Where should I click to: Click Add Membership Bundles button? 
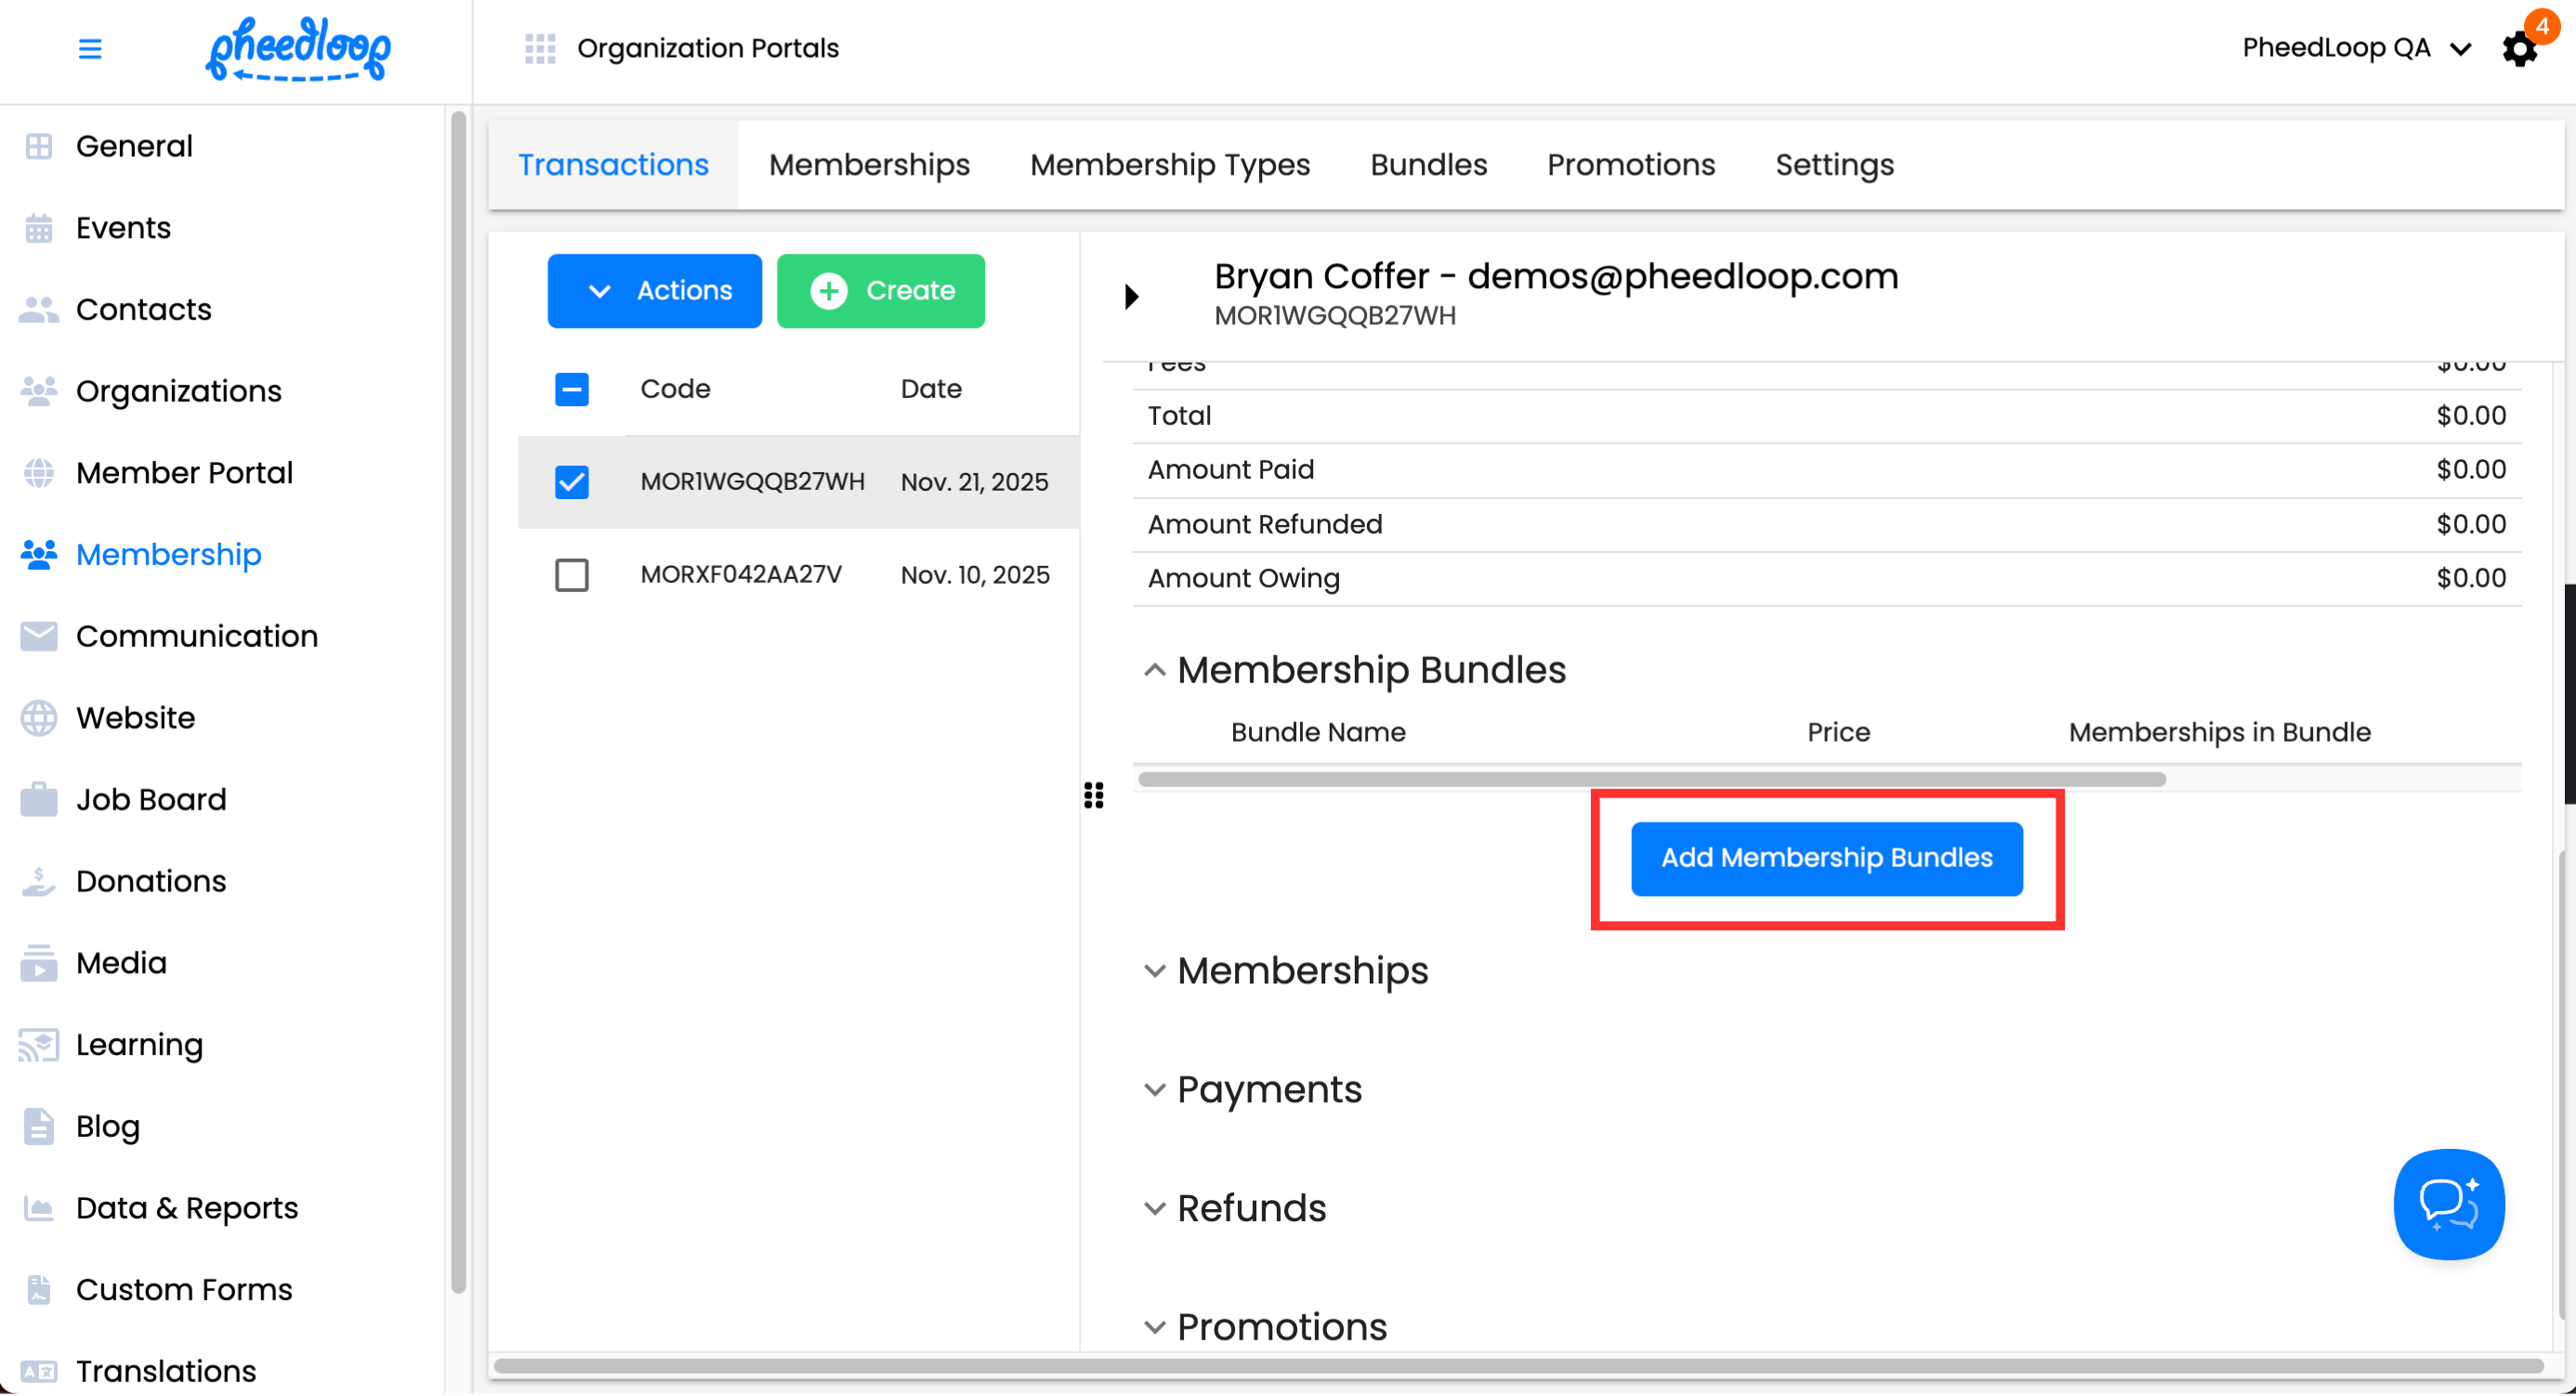1826,859
